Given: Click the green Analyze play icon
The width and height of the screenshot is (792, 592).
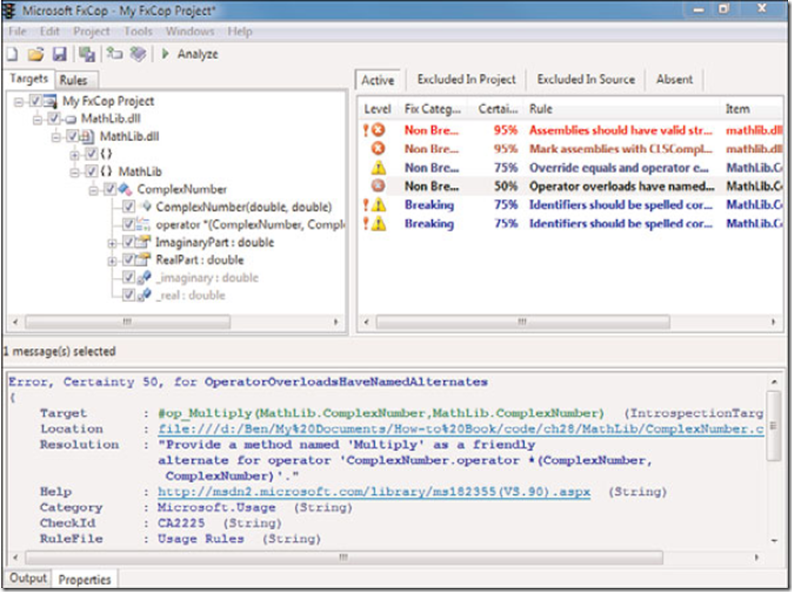Looking at the screenshot, I should 165,54.
